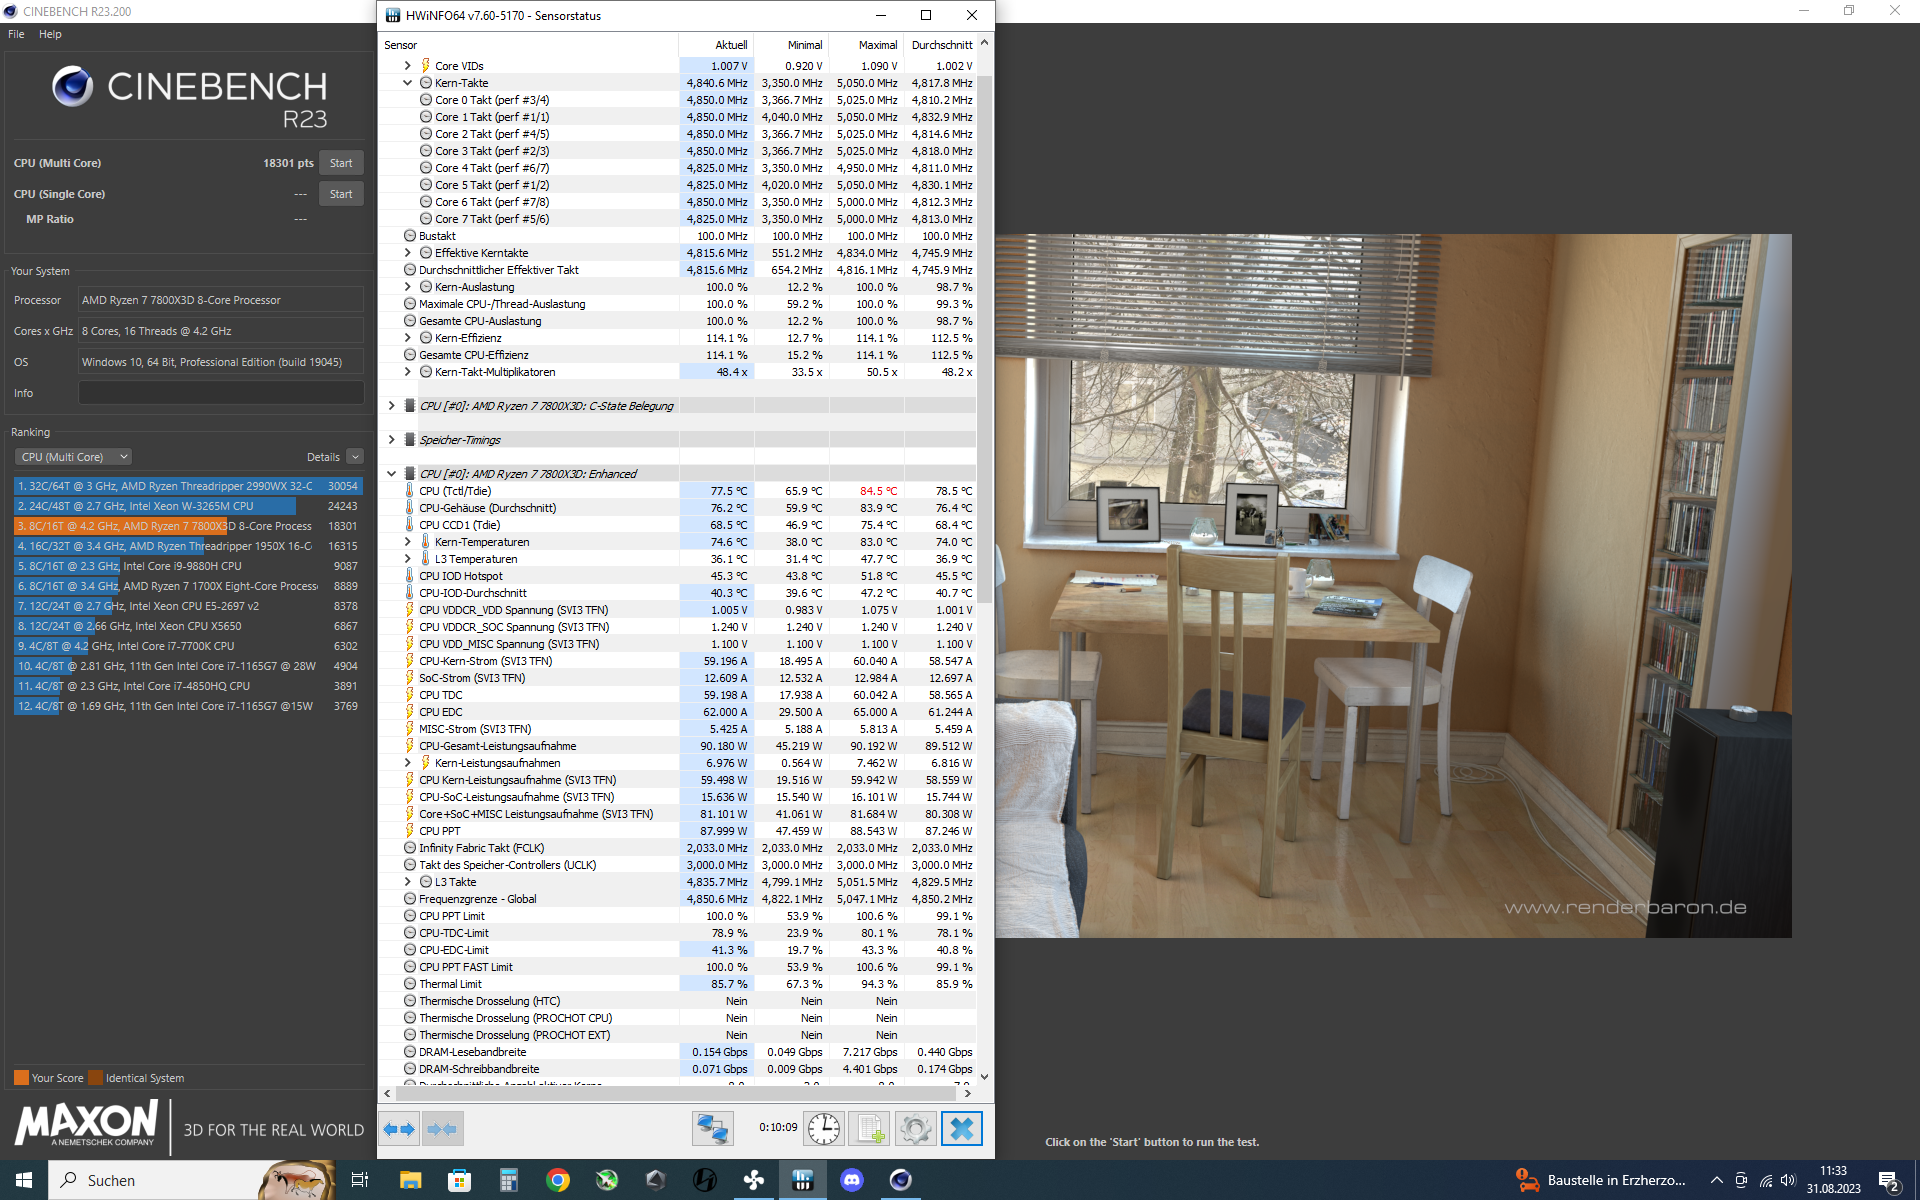Open HWiNFO settings via the gear icon
The height and width of the screenshot is (1200, 1920).
(917, 1128)
